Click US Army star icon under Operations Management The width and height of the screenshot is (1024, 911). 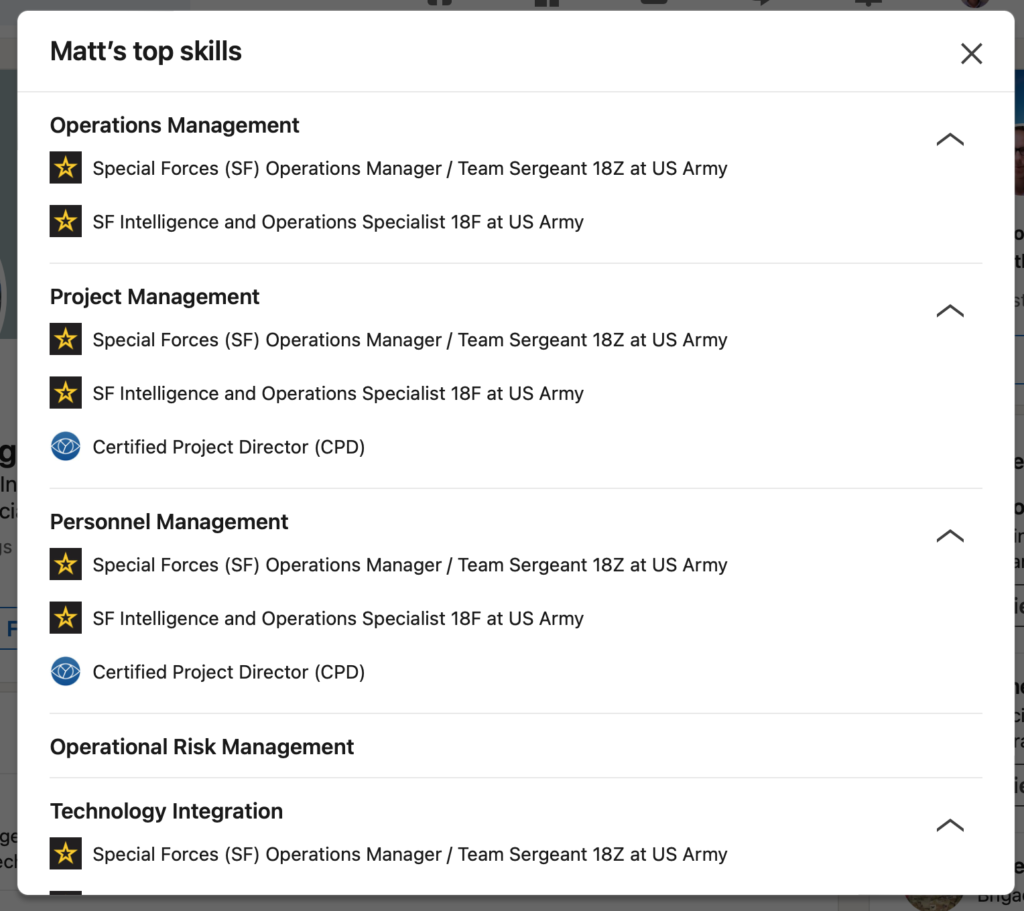(66, 168)
